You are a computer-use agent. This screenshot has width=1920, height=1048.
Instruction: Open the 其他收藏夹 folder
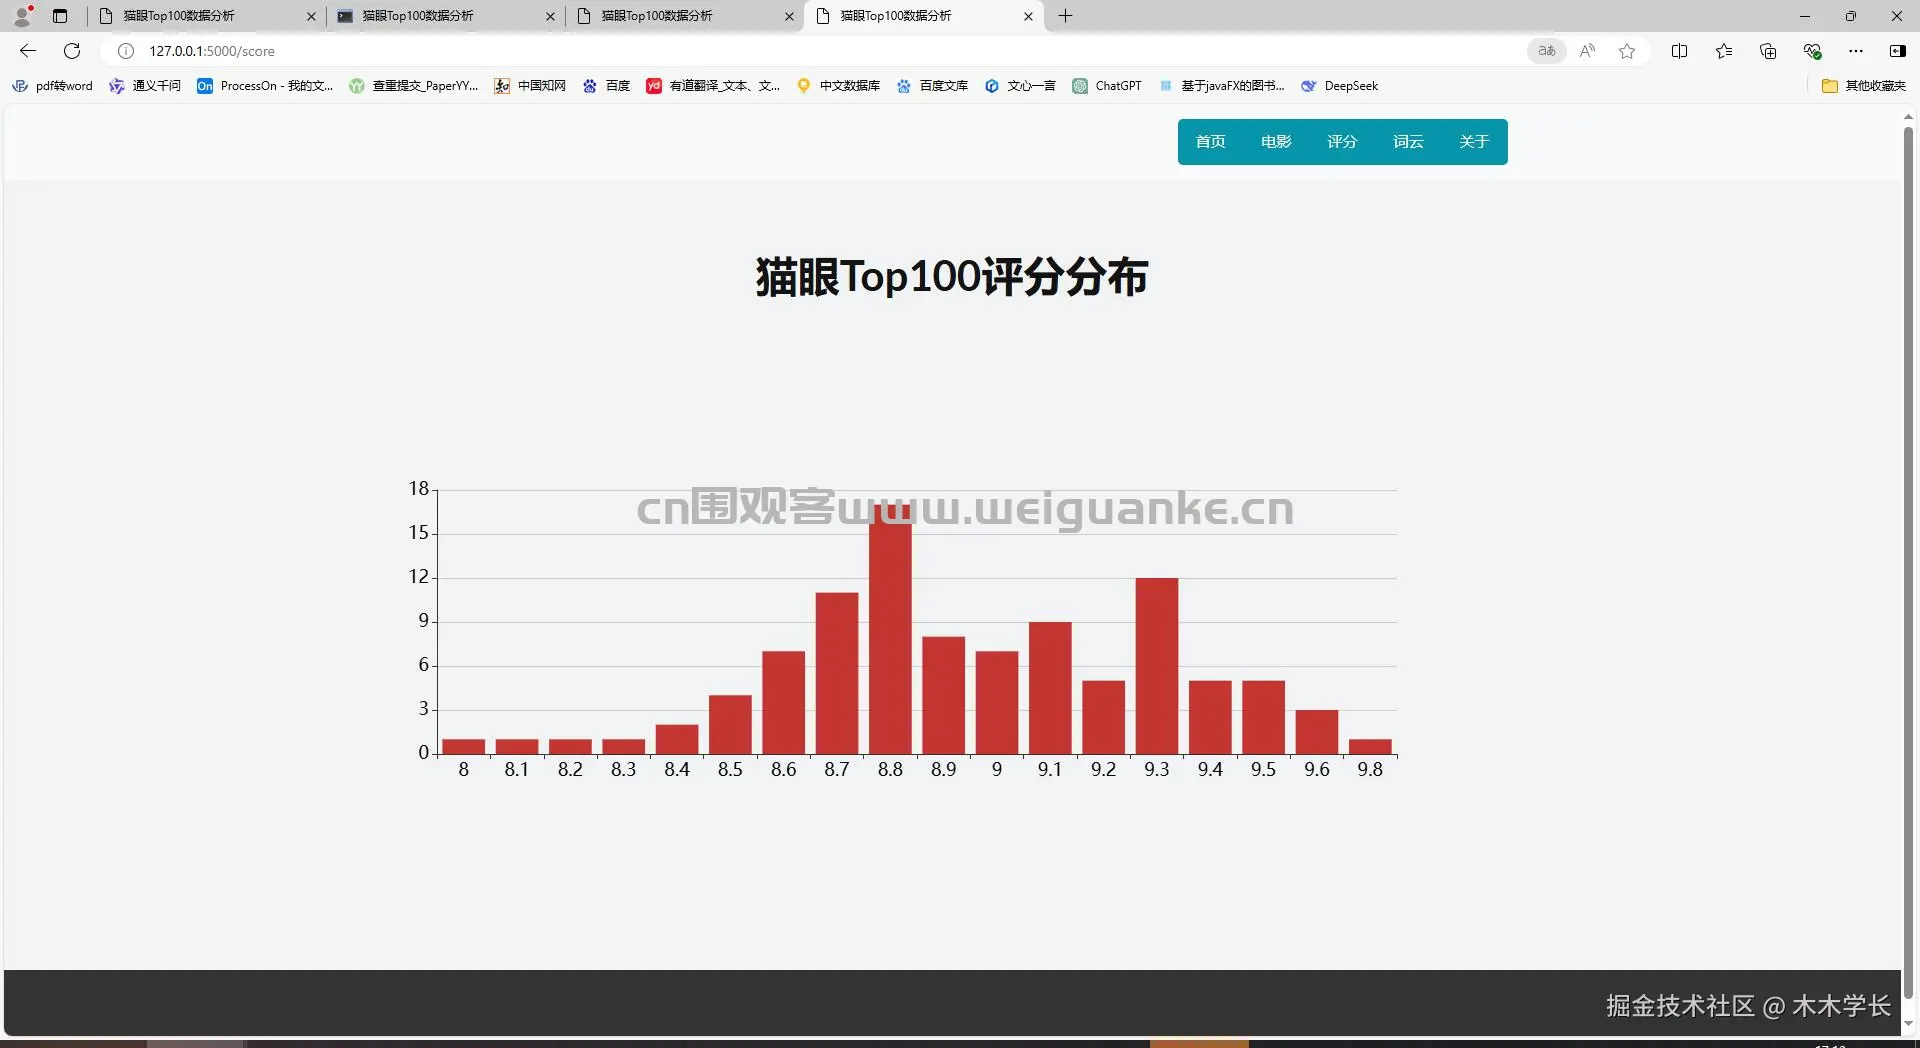click(x=1864, y=86)
